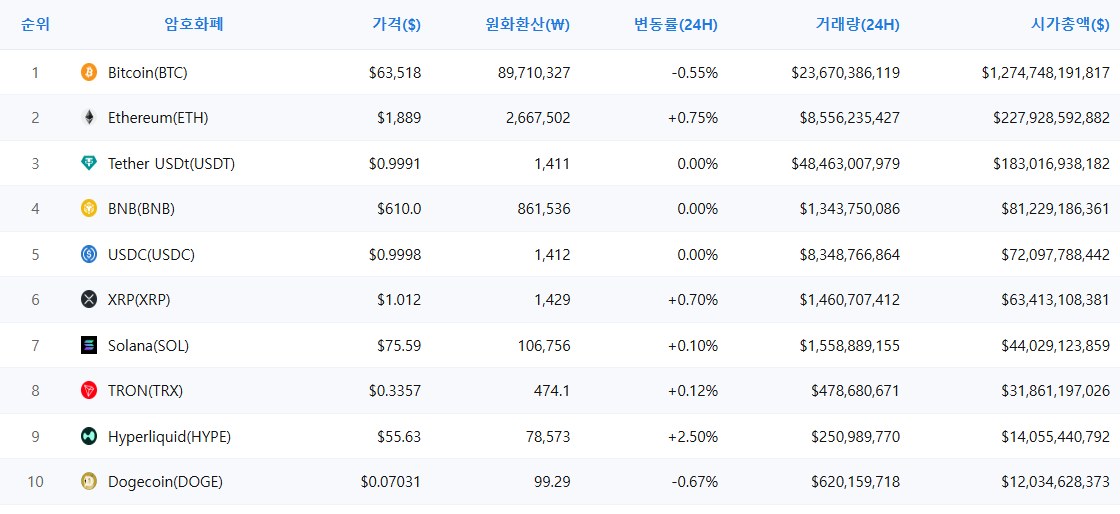Open the Bitcoin(BTC) name link
The image size is (1120, 514).
(148, 73)
